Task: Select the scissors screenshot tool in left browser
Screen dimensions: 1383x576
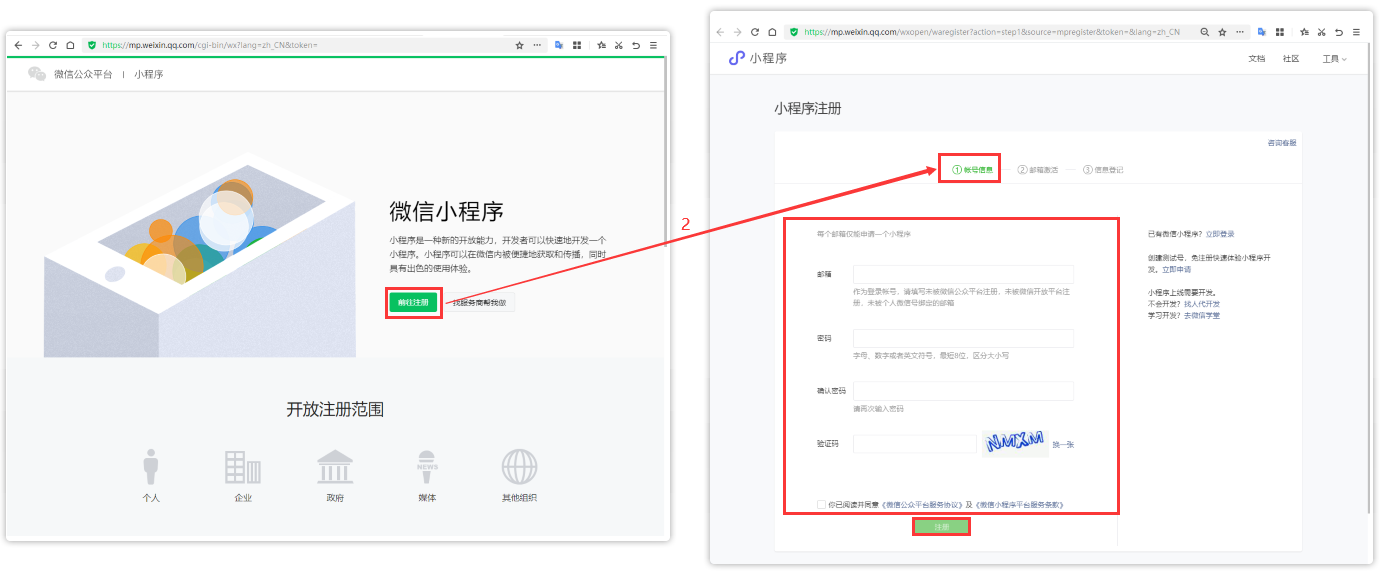Action: point(619,45)
